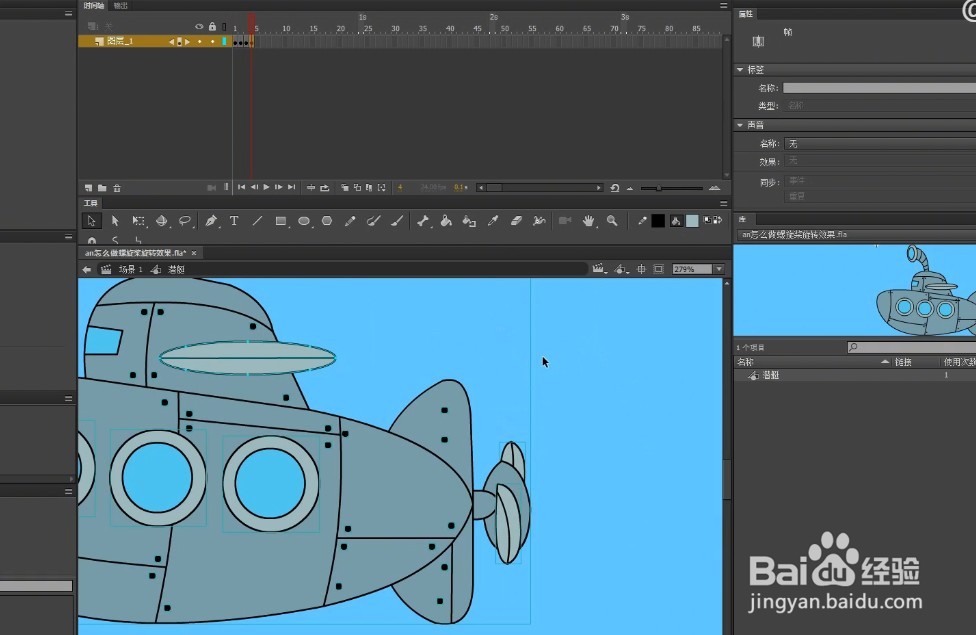This screenshot has height=635, width=976.
Task: Click the light blue fill color swatch
Action: click(692, 221)
